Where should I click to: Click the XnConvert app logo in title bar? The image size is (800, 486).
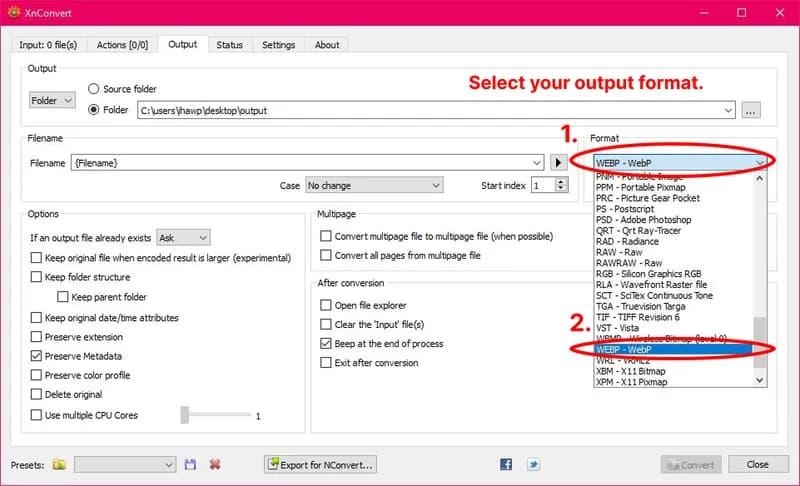click(14, 12)
